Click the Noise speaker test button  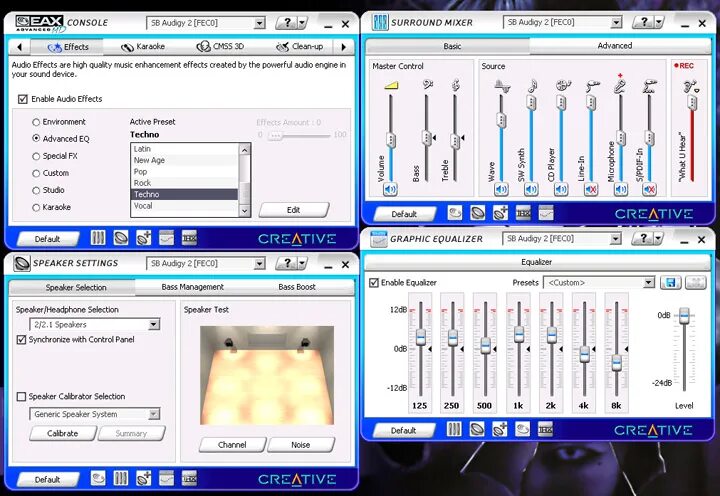(301, 445)
